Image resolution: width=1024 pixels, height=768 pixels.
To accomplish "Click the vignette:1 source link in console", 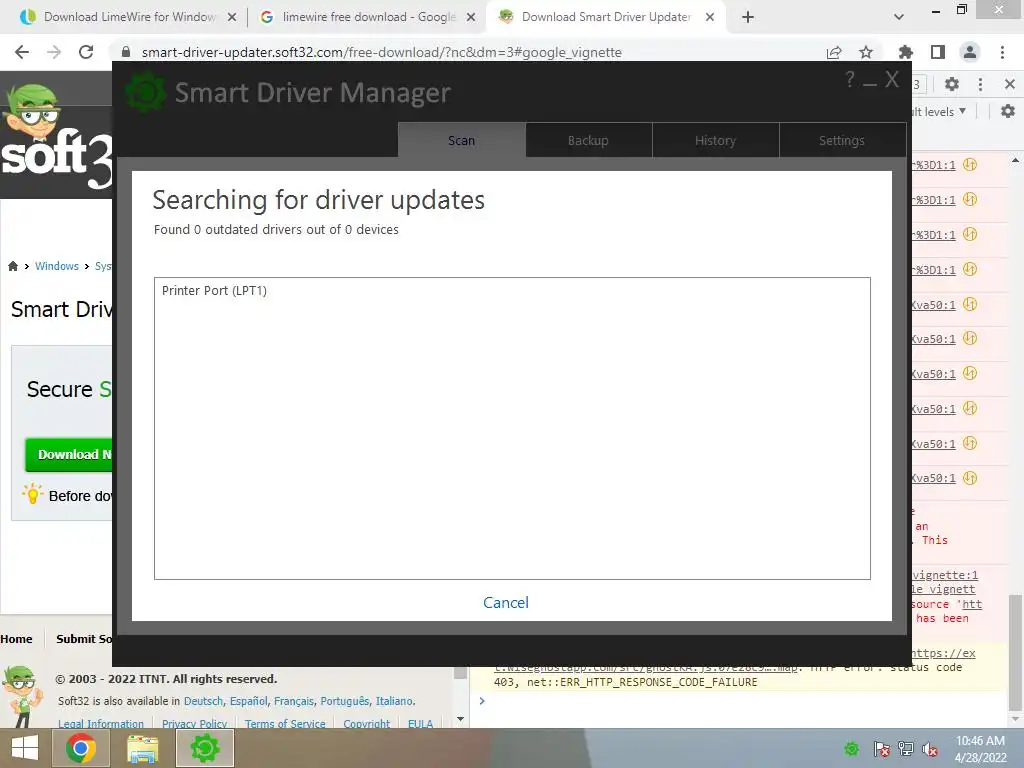I will coord(945,575).
